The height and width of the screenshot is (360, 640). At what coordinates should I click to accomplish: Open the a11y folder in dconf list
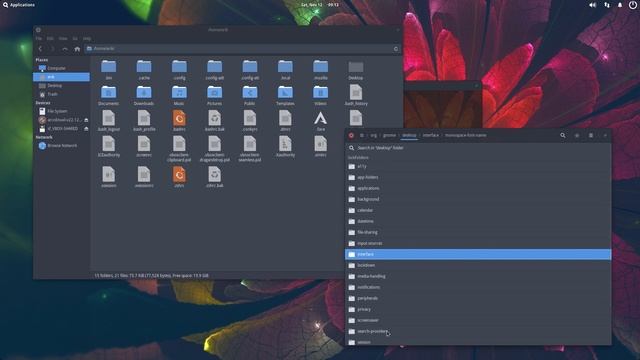[x=478, y=167]
